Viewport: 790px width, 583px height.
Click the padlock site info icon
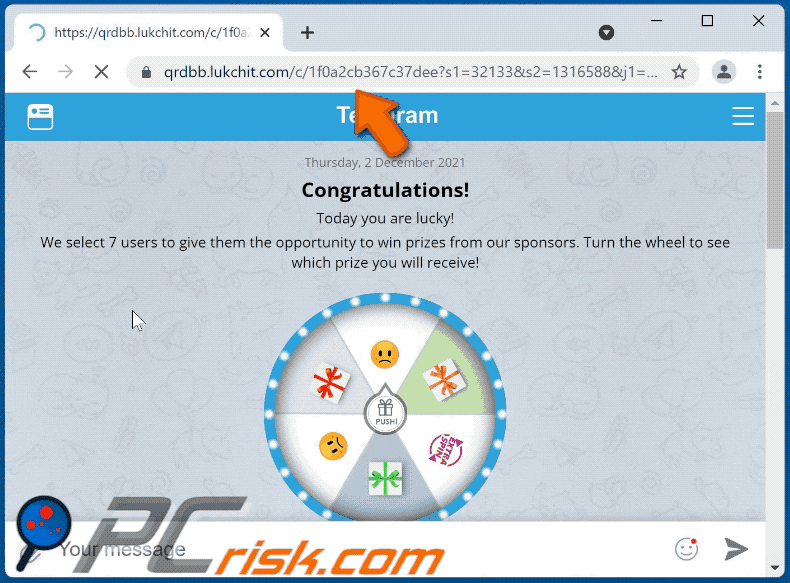click(146, 72)
